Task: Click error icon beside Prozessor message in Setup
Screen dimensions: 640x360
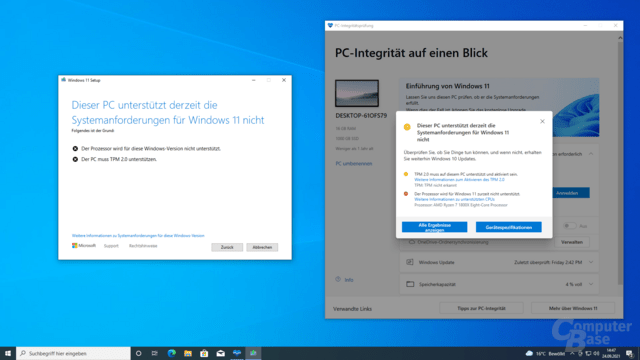Action: point(75,149)
